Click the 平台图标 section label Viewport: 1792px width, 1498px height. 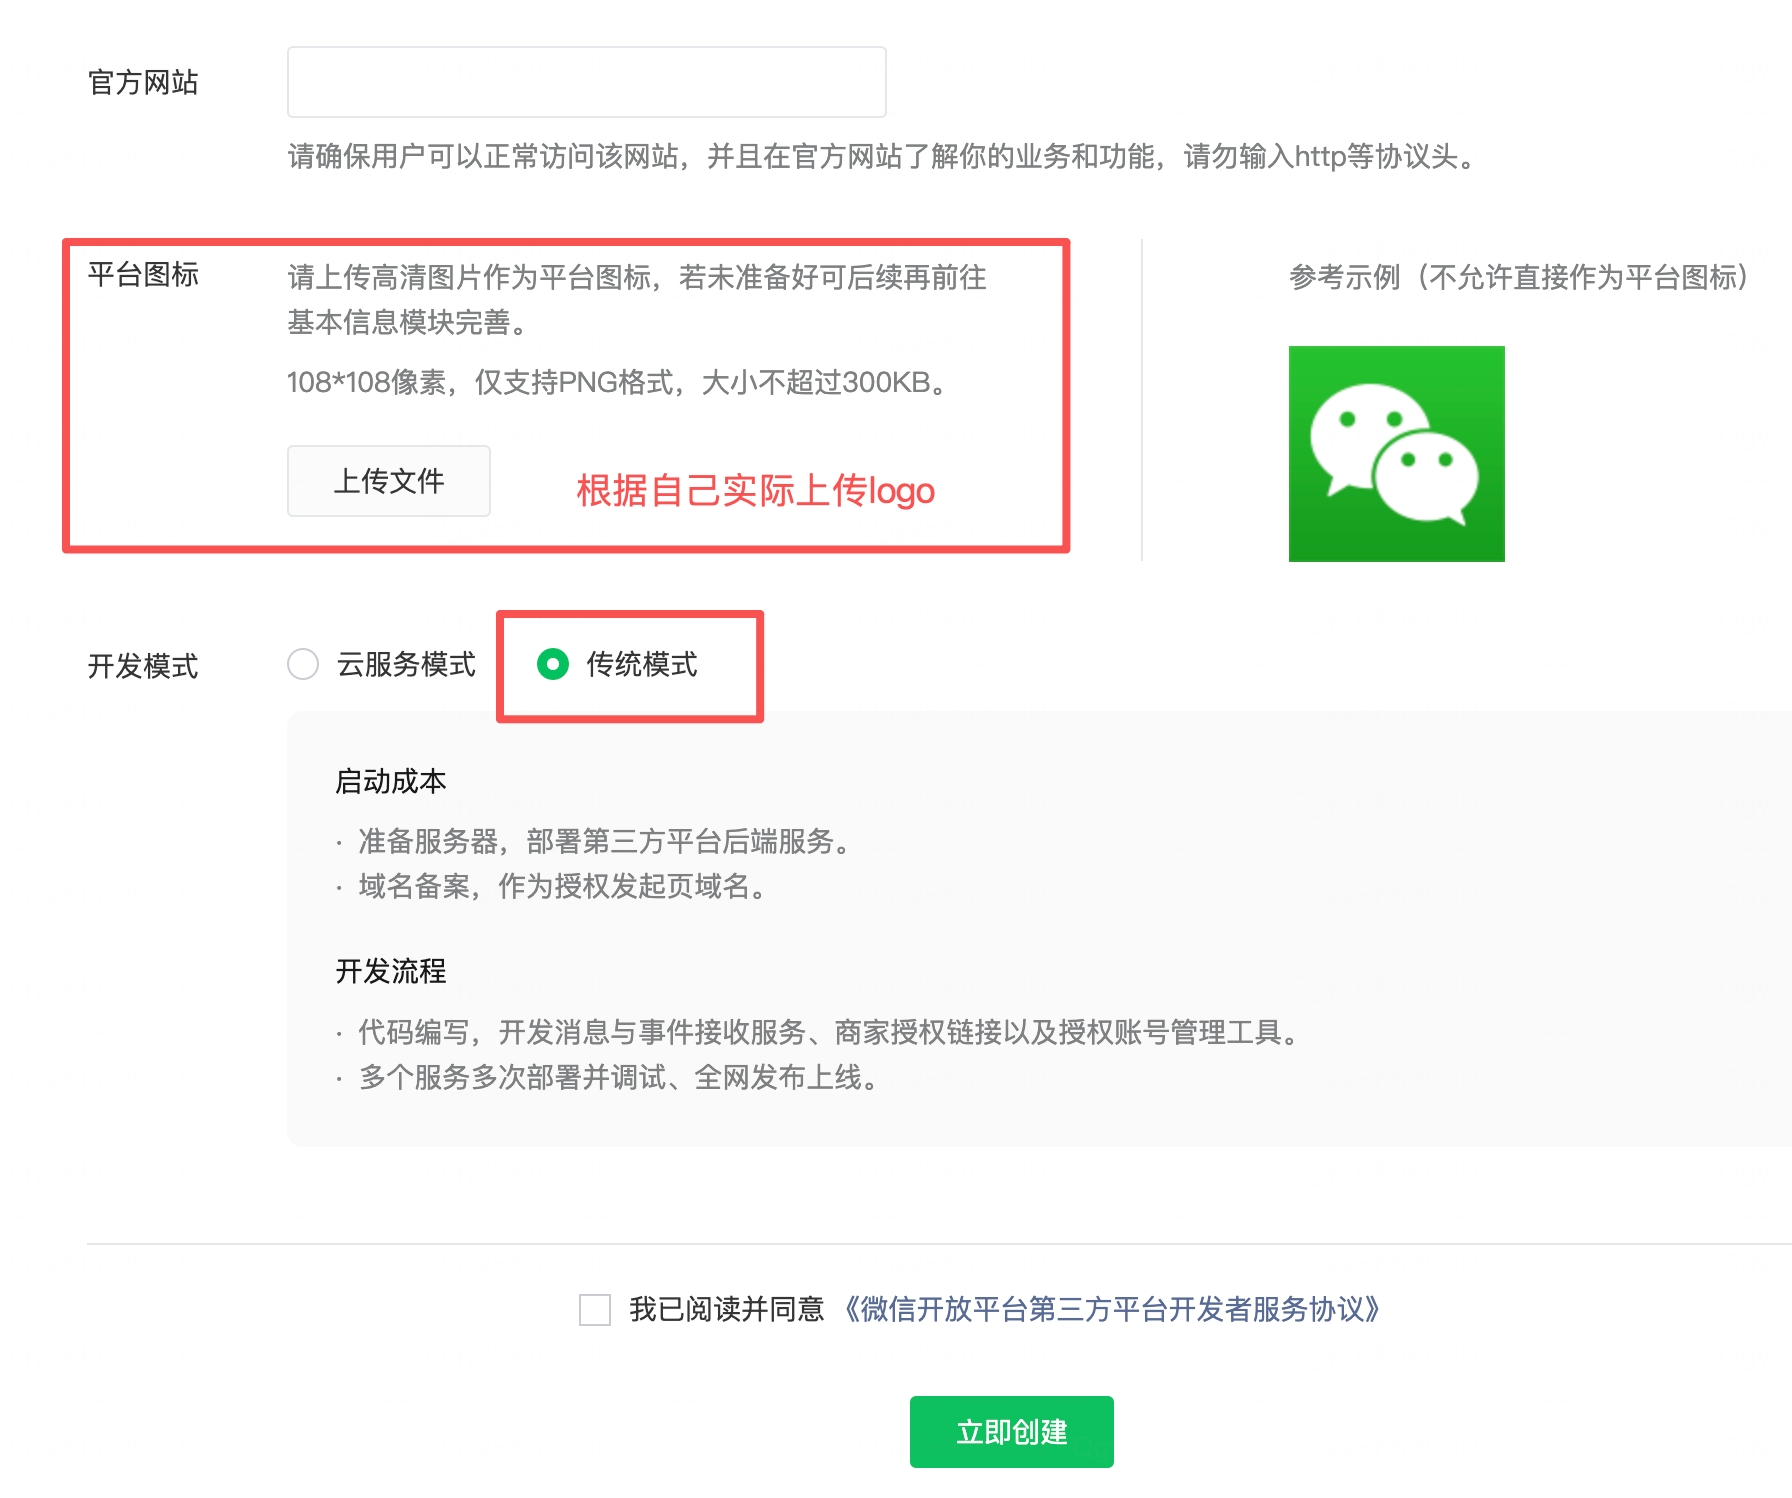pos(143,274)
